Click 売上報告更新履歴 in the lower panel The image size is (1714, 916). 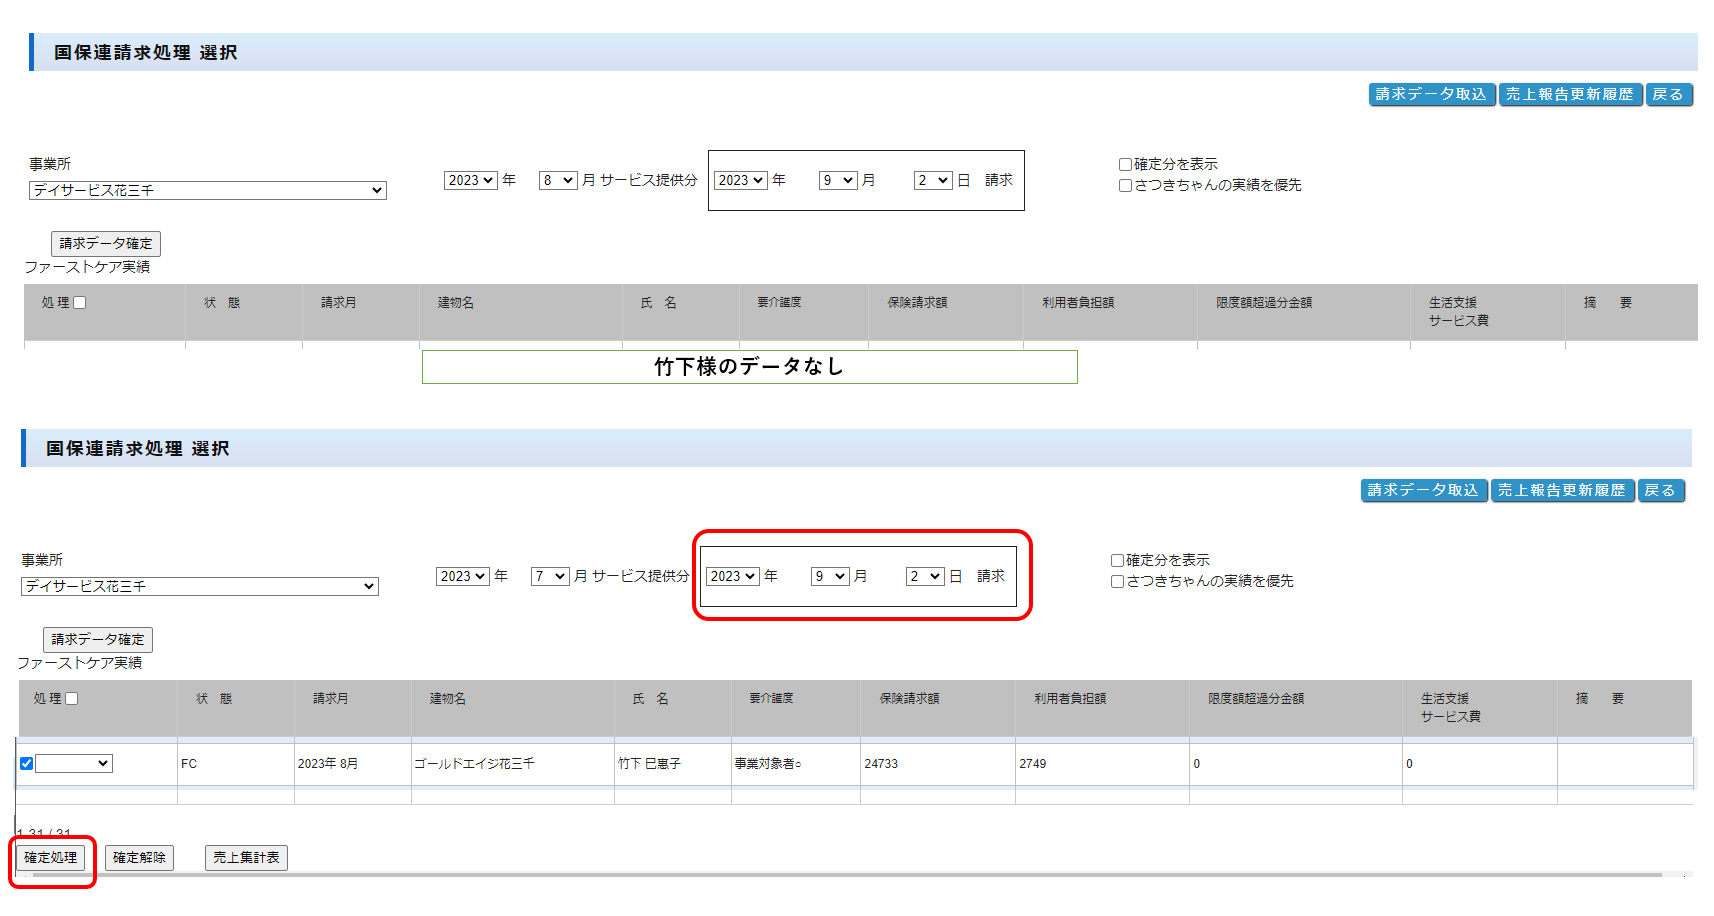1562,491
